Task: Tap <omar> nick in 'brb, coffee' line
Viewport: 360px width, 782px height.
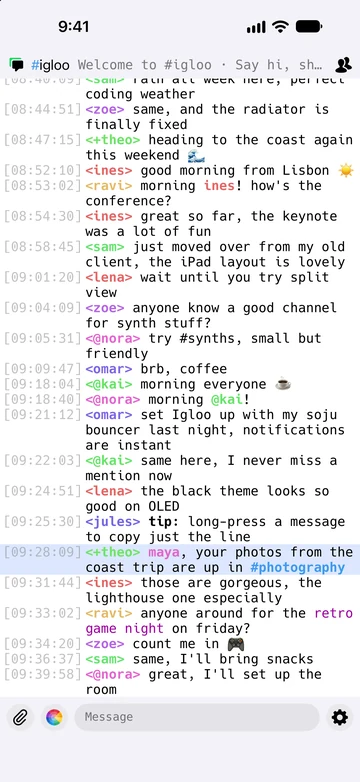Action: tap(109, 369)
